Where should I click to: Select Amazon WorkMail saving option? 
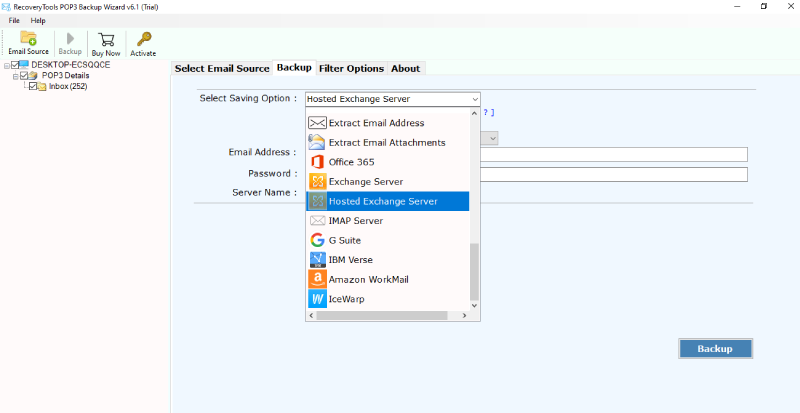[x=368, y=279]
